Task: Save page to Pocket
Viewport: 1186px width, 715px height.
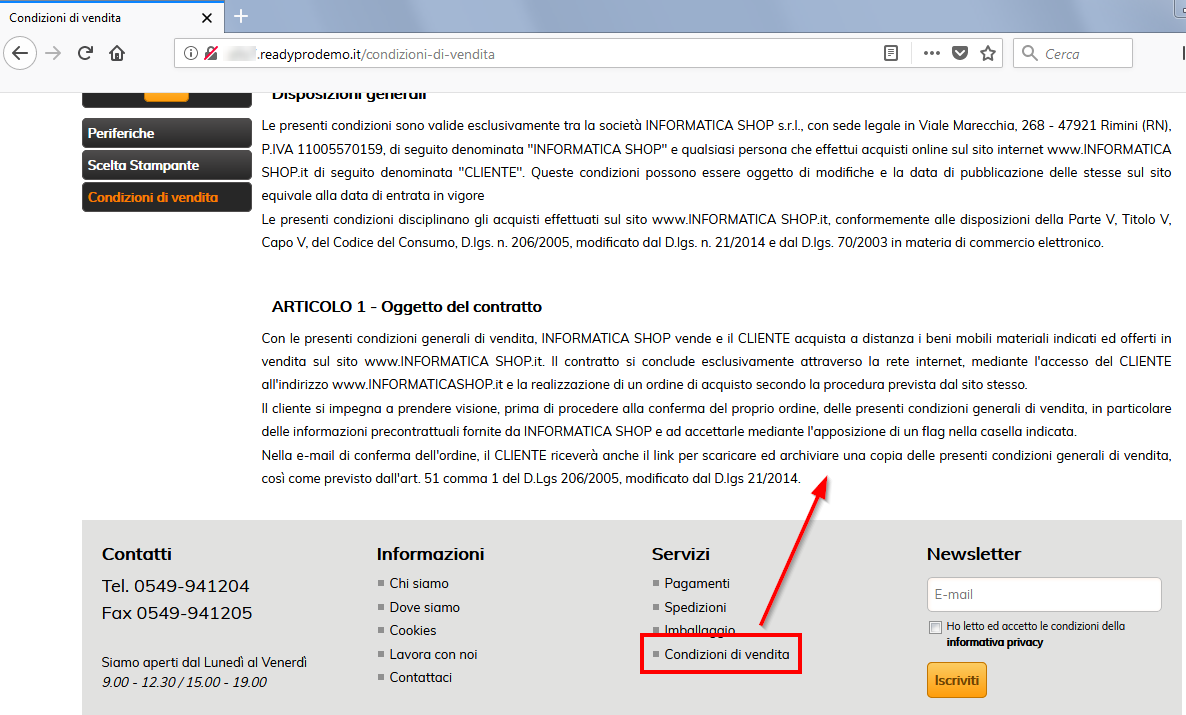Action: 960,53
